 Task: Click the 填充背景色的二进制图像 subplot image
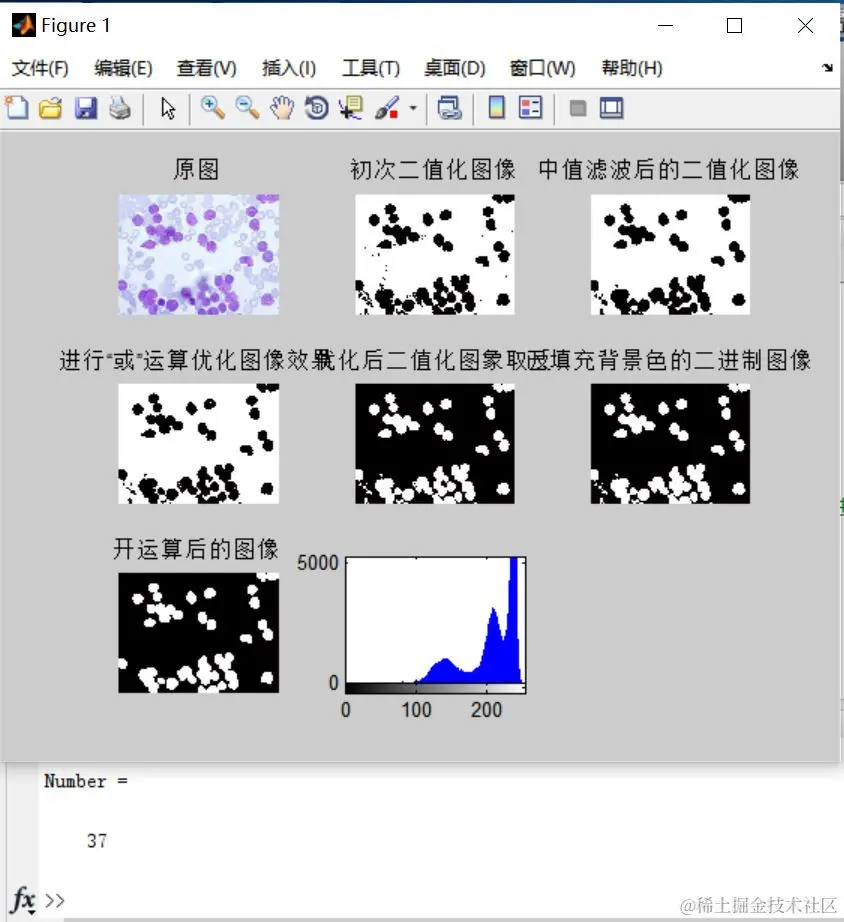tap(670, 444)
